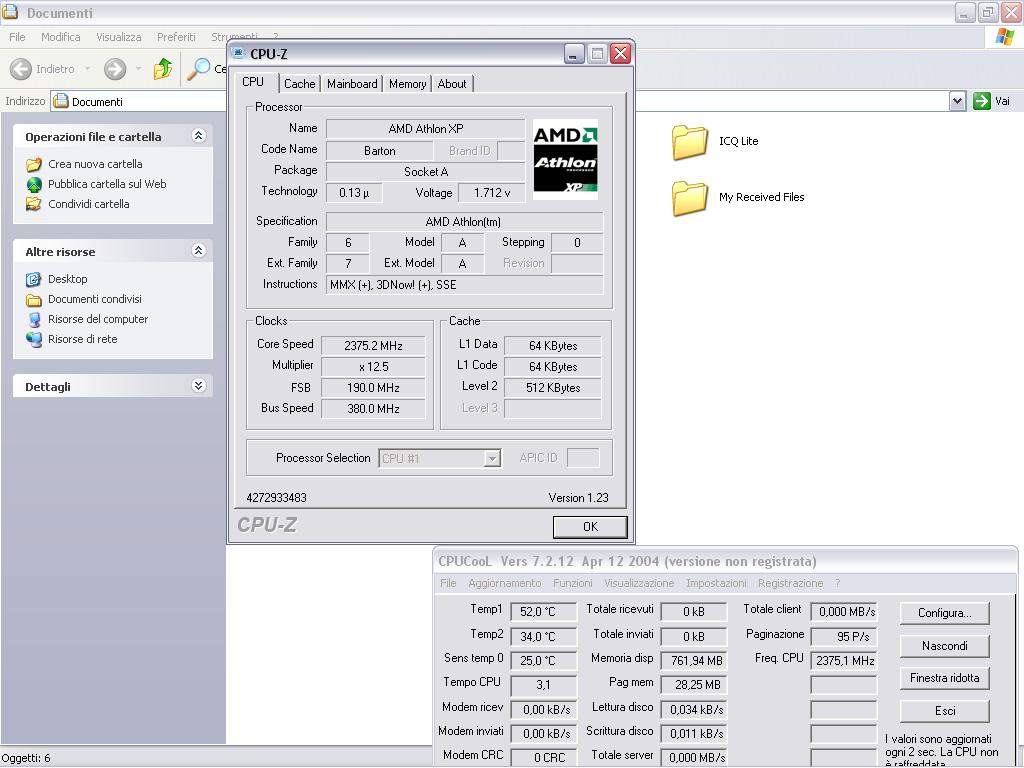Click the Windows flag logo in Explorer
The width and height of the screenshot is (1024, 768).
[1004, 37]
